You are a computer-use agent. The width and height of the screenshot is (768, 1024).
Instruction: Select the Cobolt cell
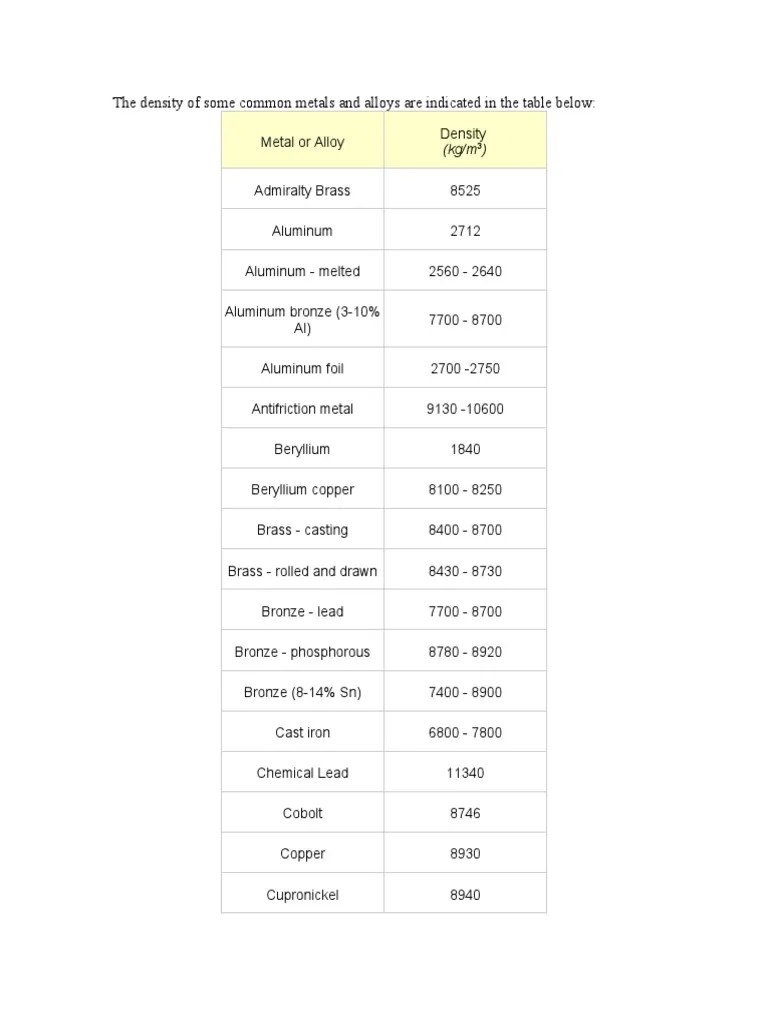[x=302, y=814]
